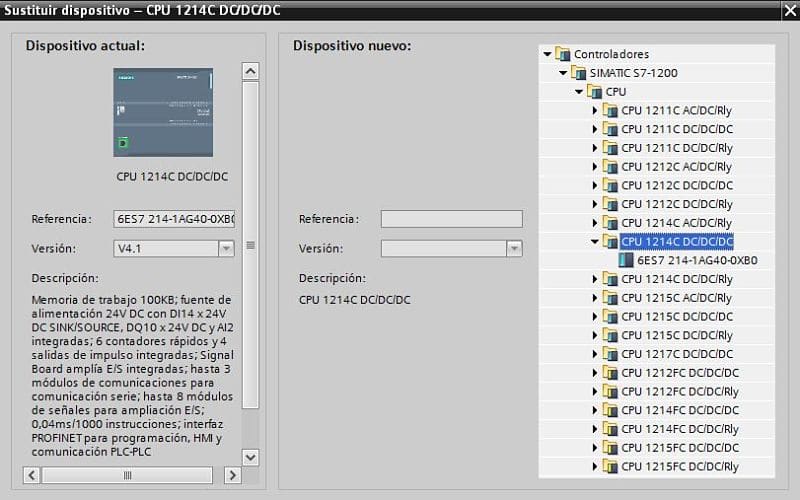Select order number 6ES7 214-1AG40-0XB0 in tree
Image resolution: width=800 pixels, height=500 pixels.
pos(697,260)
